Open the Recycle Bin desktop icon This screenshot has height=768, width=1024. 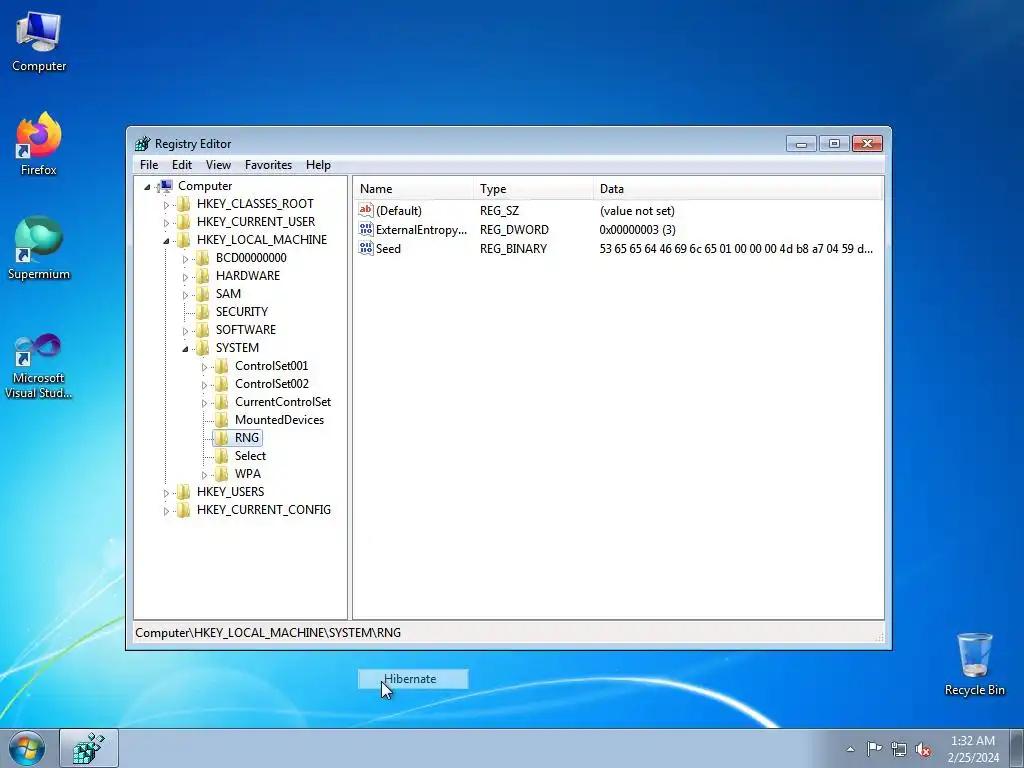click(974, 664)
